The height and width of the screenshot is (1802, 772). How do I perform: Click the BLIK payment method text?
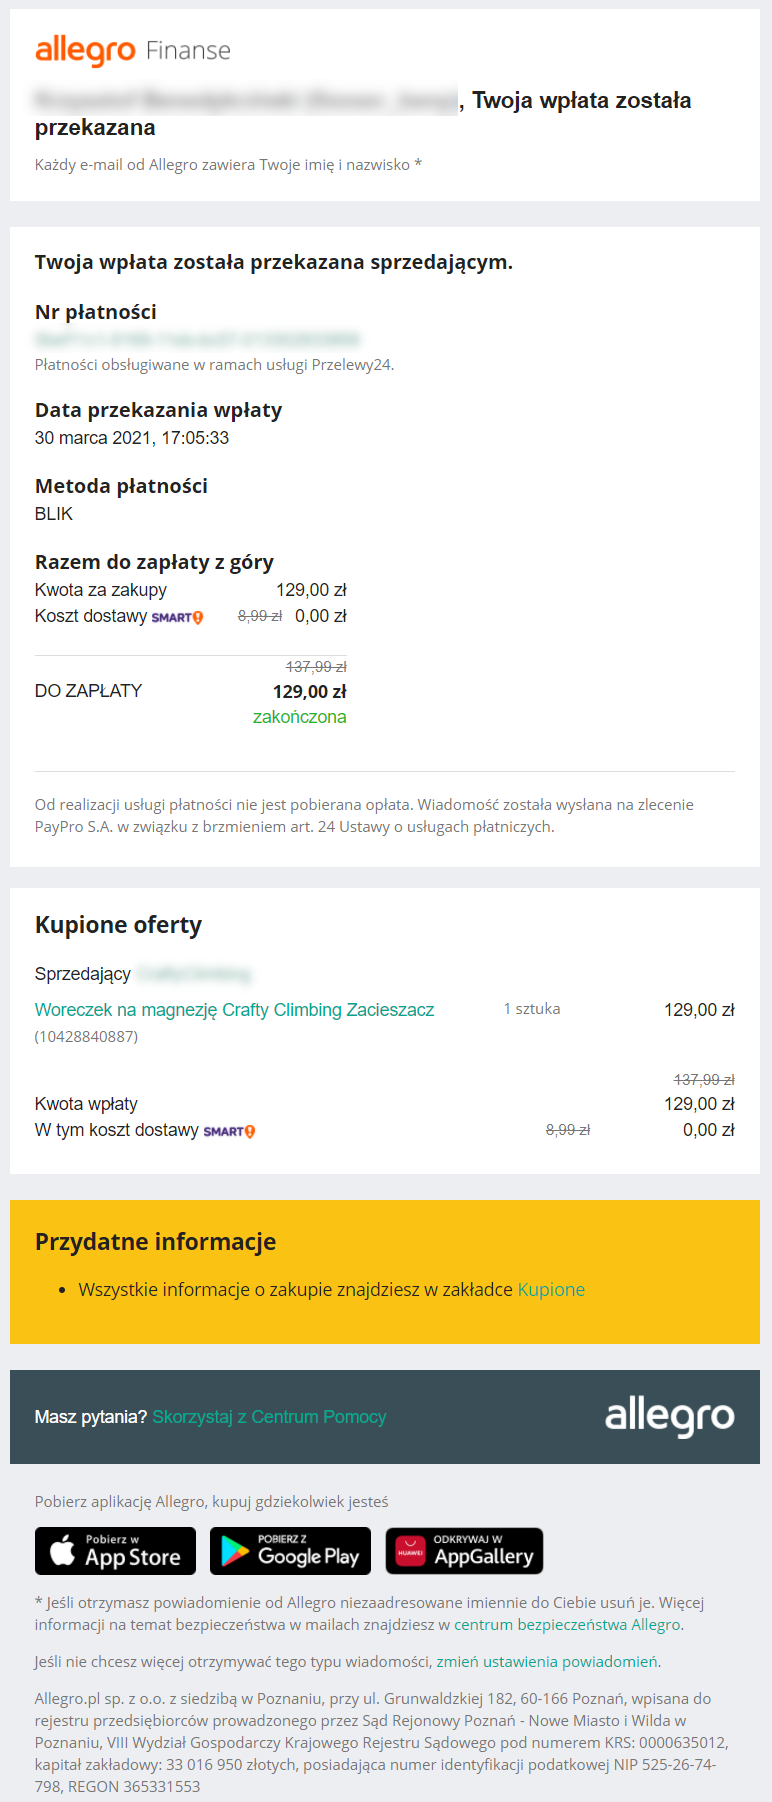[x=54, y=514]
